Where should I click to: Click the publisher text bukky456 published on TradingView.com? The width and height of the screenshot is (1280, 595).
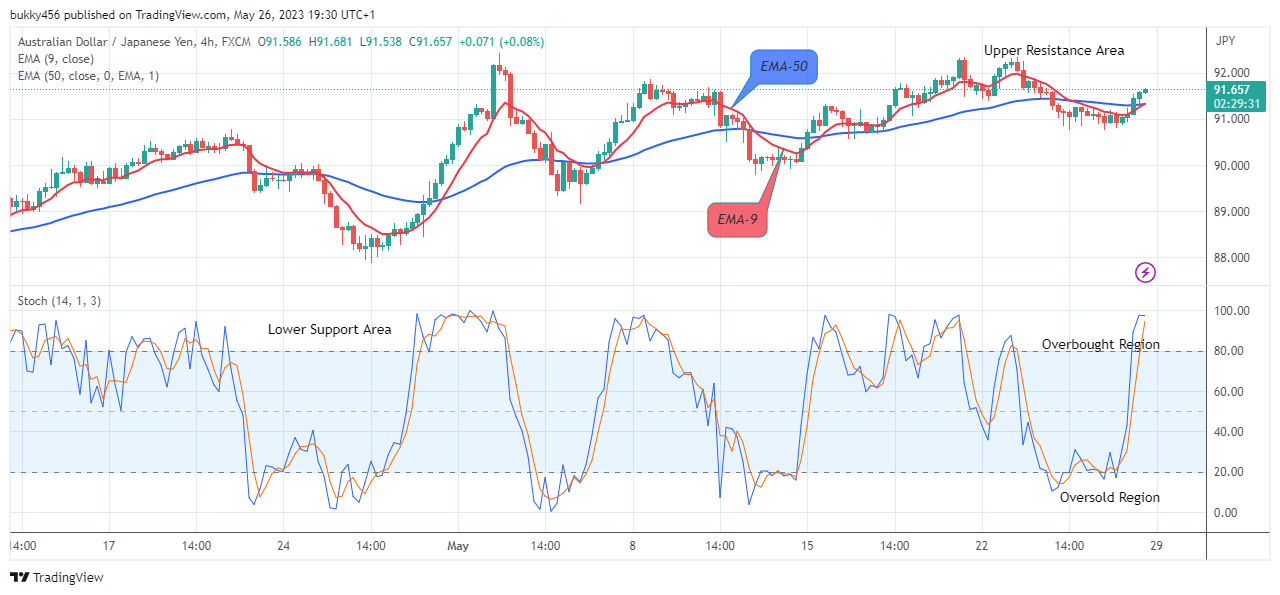(116, 15)
